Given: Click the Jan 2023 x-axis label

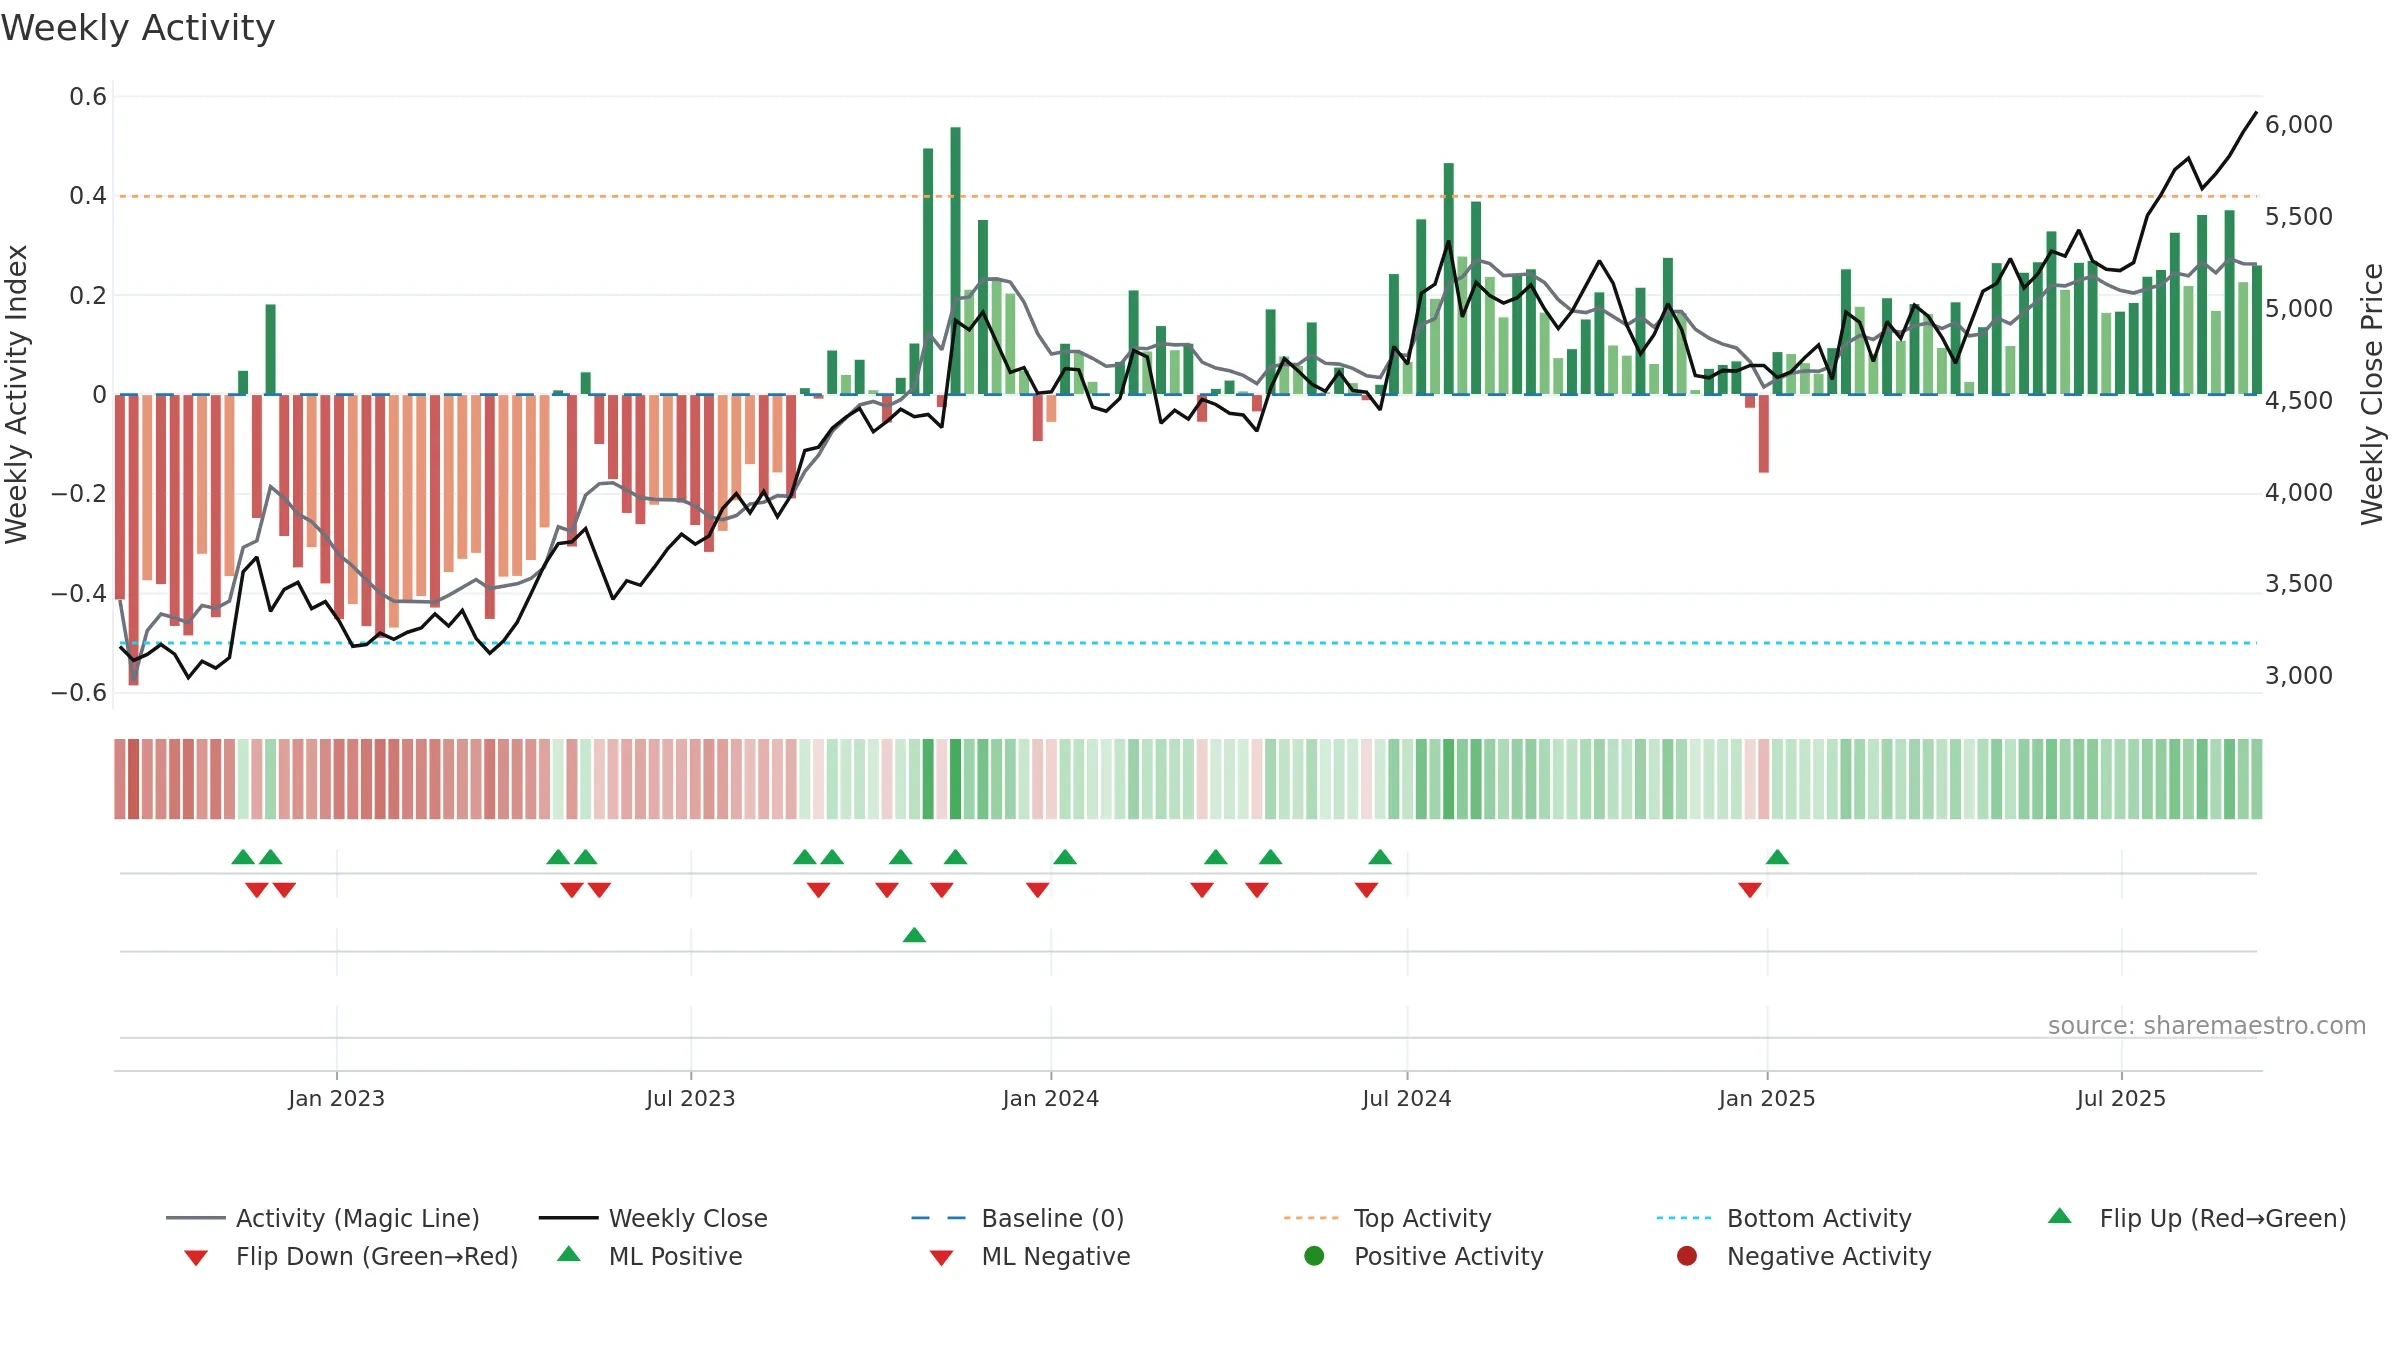Looking at the screenshot, I should (336, 1098).
